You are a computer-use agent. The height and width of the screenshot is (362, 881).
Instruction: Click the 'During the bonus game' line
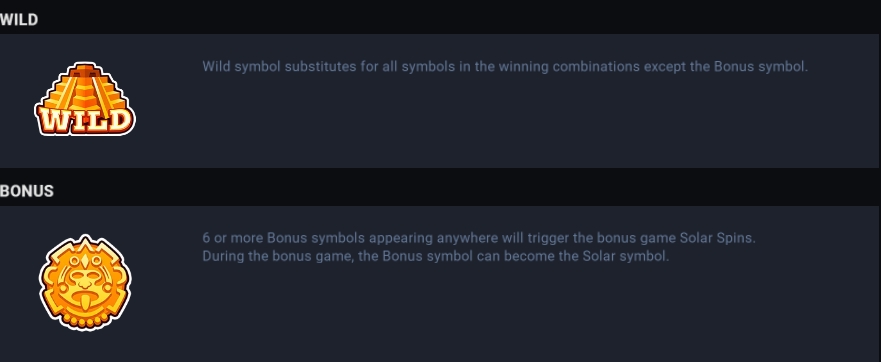pyautogui.click(x=435, y=256)
